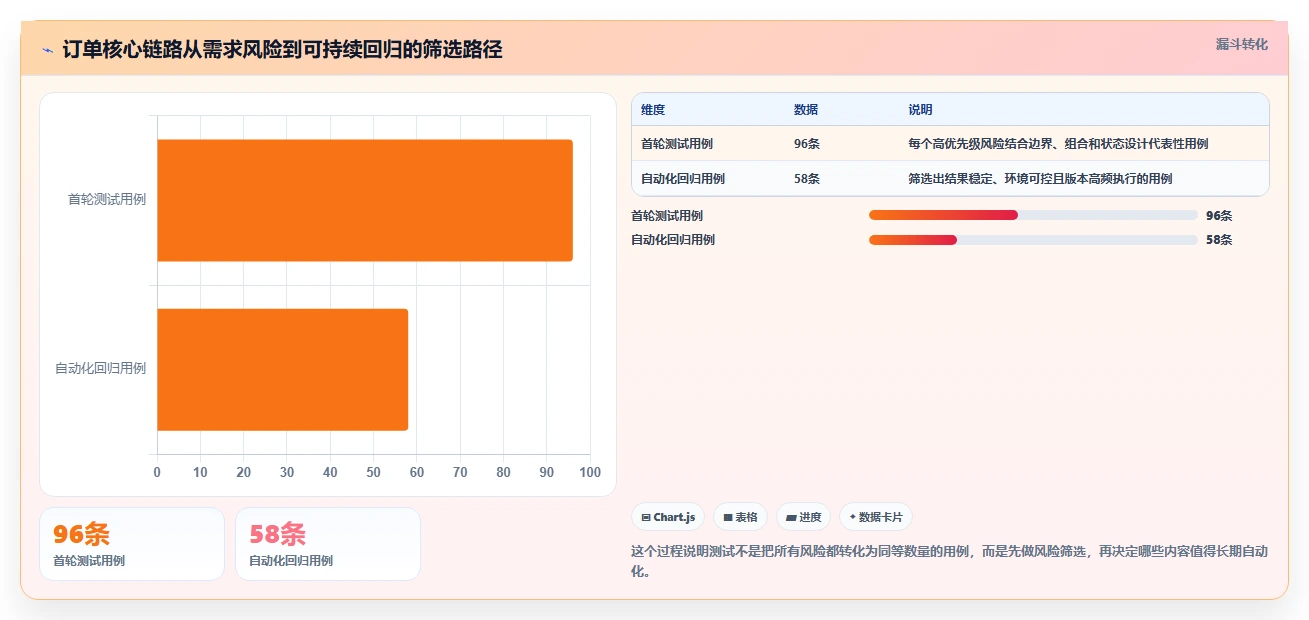
Task: Click the description starting with 每个高优先级风险
Action: [1058, 144]
